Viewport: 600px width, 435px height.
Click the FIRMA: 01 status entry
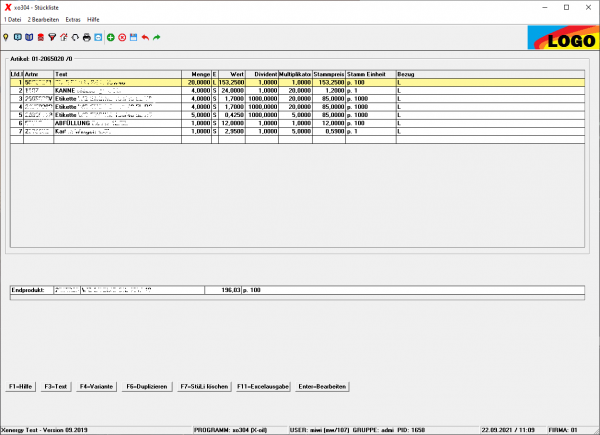coord(563,430)
